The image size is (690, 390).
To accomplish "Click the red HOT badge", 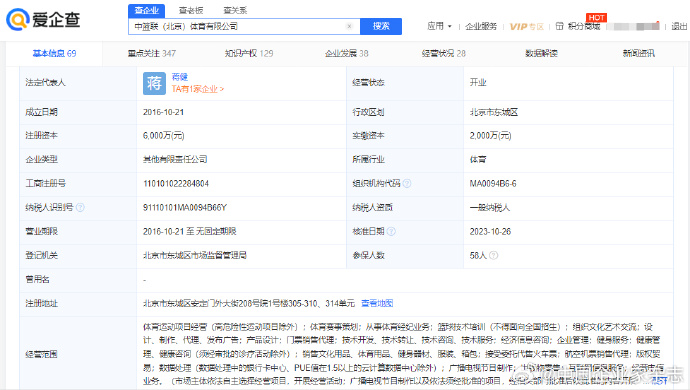I will point(596,18).
